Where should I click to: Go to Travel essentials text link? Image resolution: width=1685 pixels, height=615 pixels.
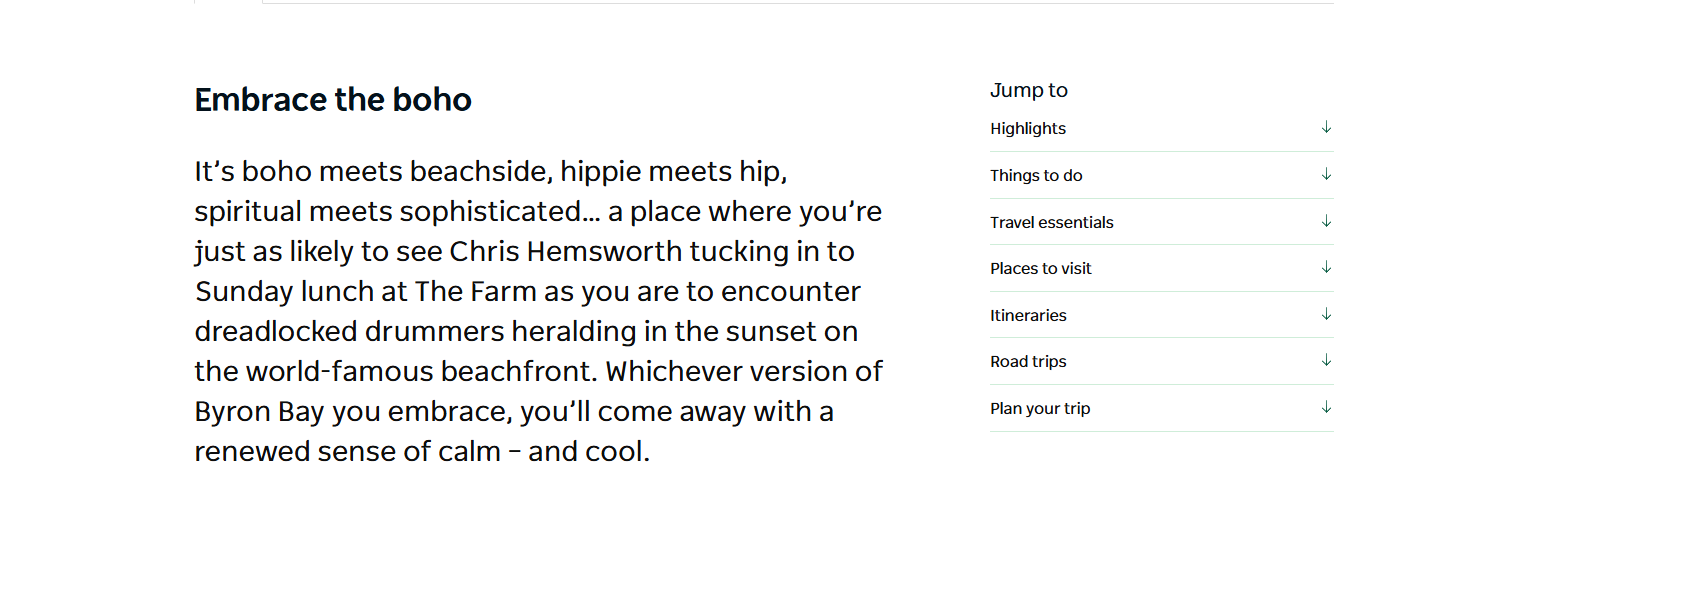(x=1052, y=222)
